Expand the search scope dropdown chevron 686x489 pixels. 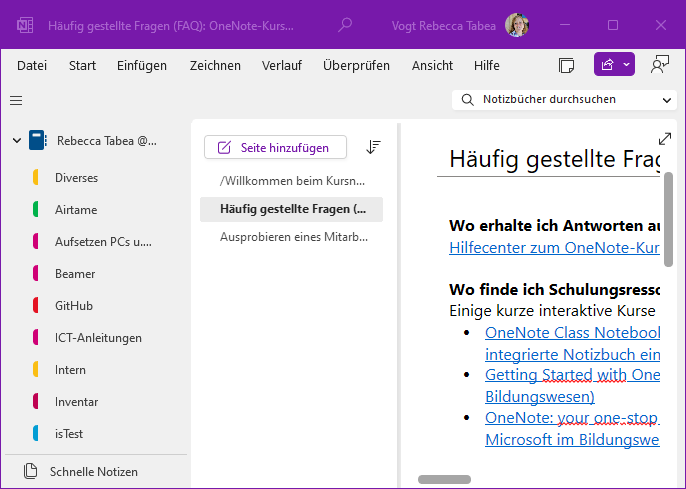[x=666, y=100]
